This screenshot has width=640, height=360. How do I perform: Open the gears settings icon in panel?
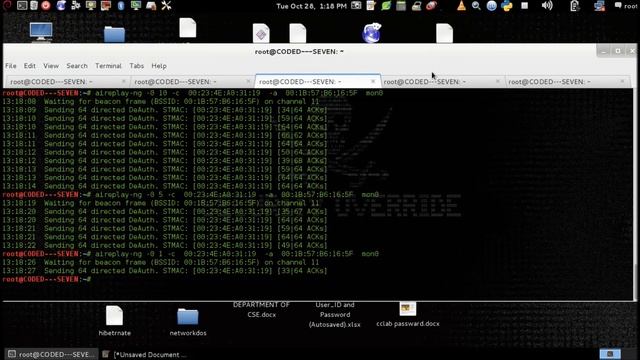click(x=76, y=6)
